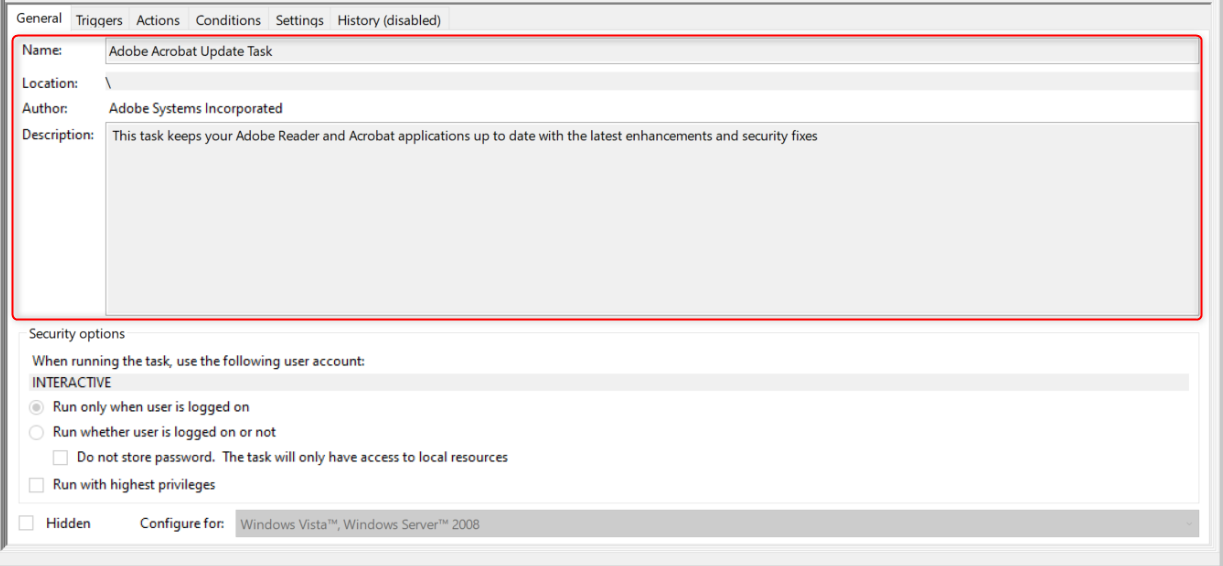
Task: Click the INTERACTIVE user account text
Action: 72,382
